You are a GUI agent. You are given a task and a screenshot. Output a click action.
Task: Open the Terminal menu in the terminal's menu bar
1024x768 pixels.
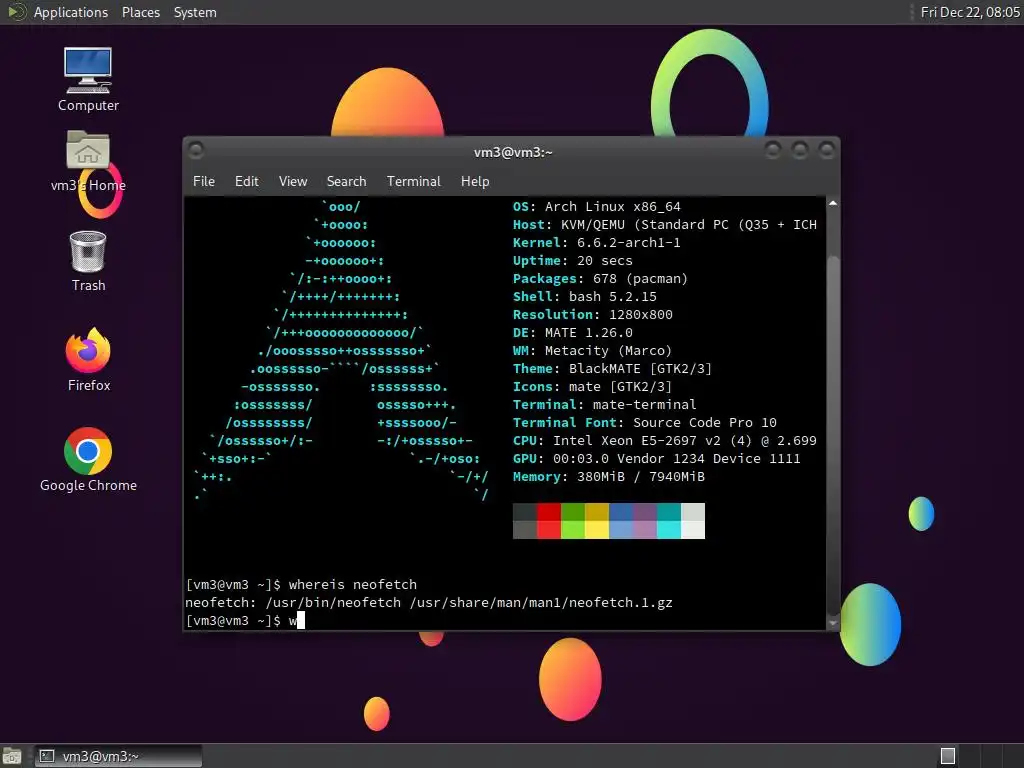pos(413,181)
